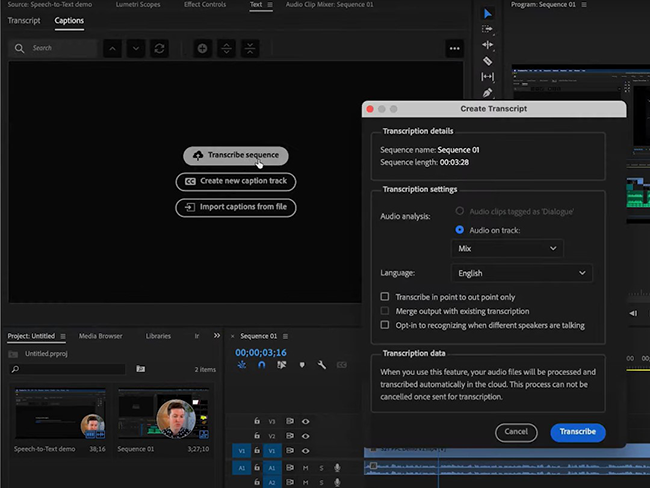Add a marker in the timeline
Viewport: 650px width, 488px height.
(302, 365)
